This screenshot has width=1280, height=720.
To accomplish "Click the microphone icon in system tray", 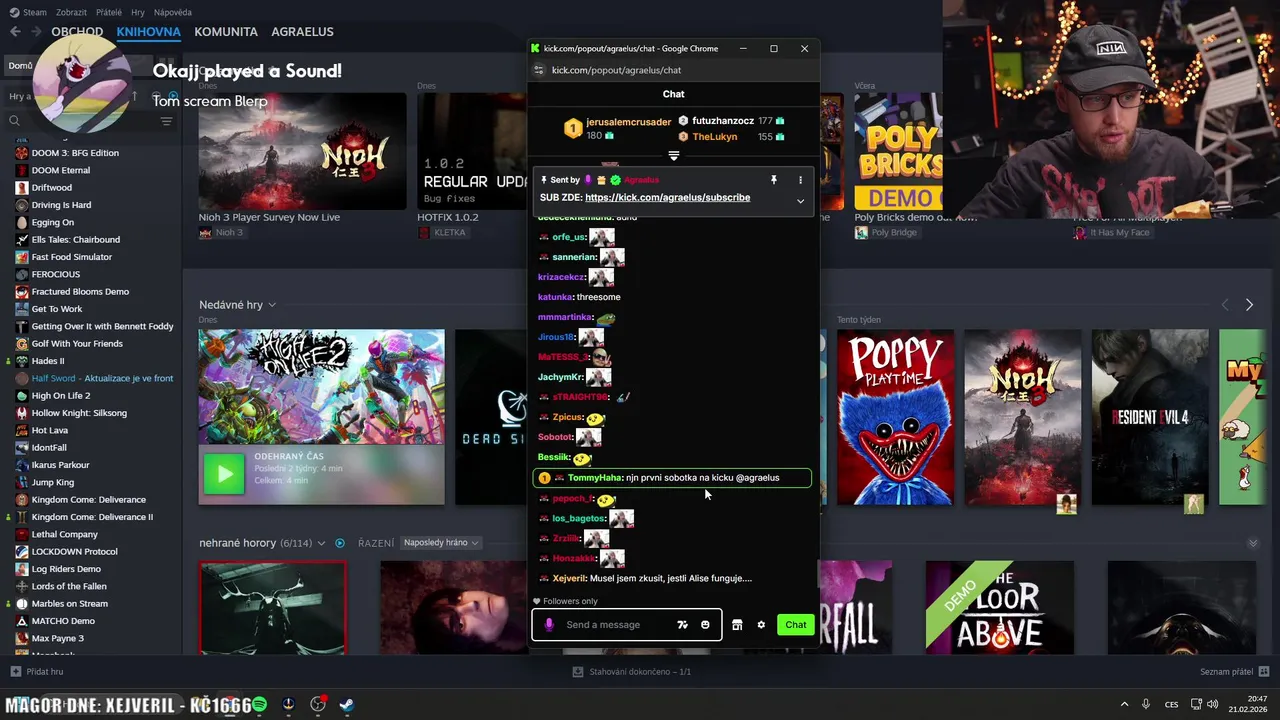I will click(x=1146, y=704).
